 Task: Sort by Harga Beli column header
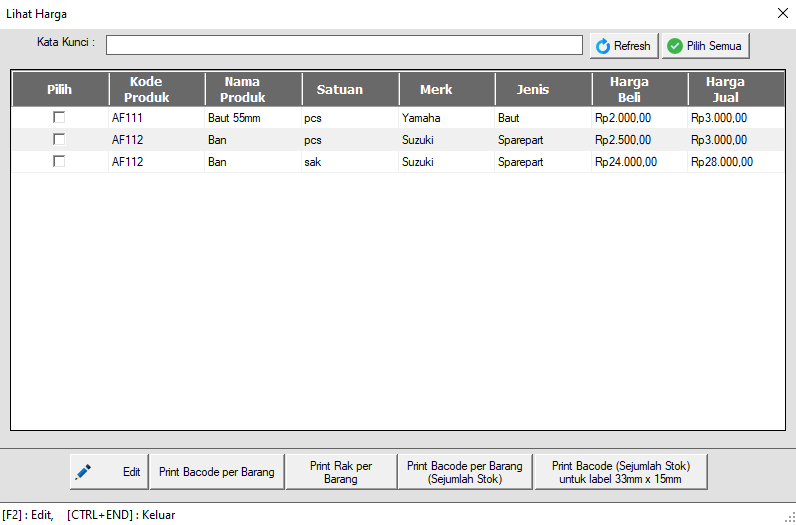click(640, 89)
